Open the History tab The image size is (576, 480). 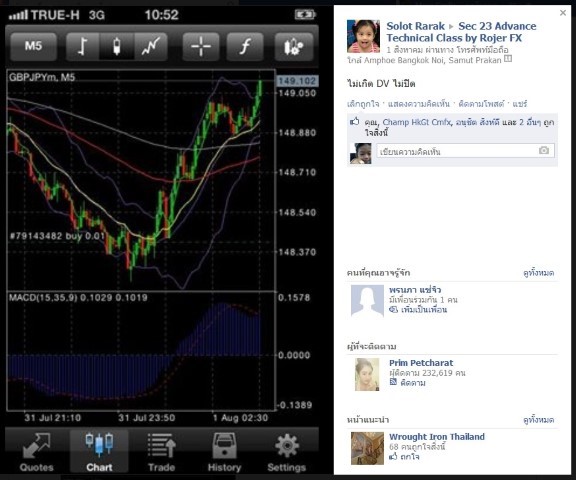tap(224, 452)
